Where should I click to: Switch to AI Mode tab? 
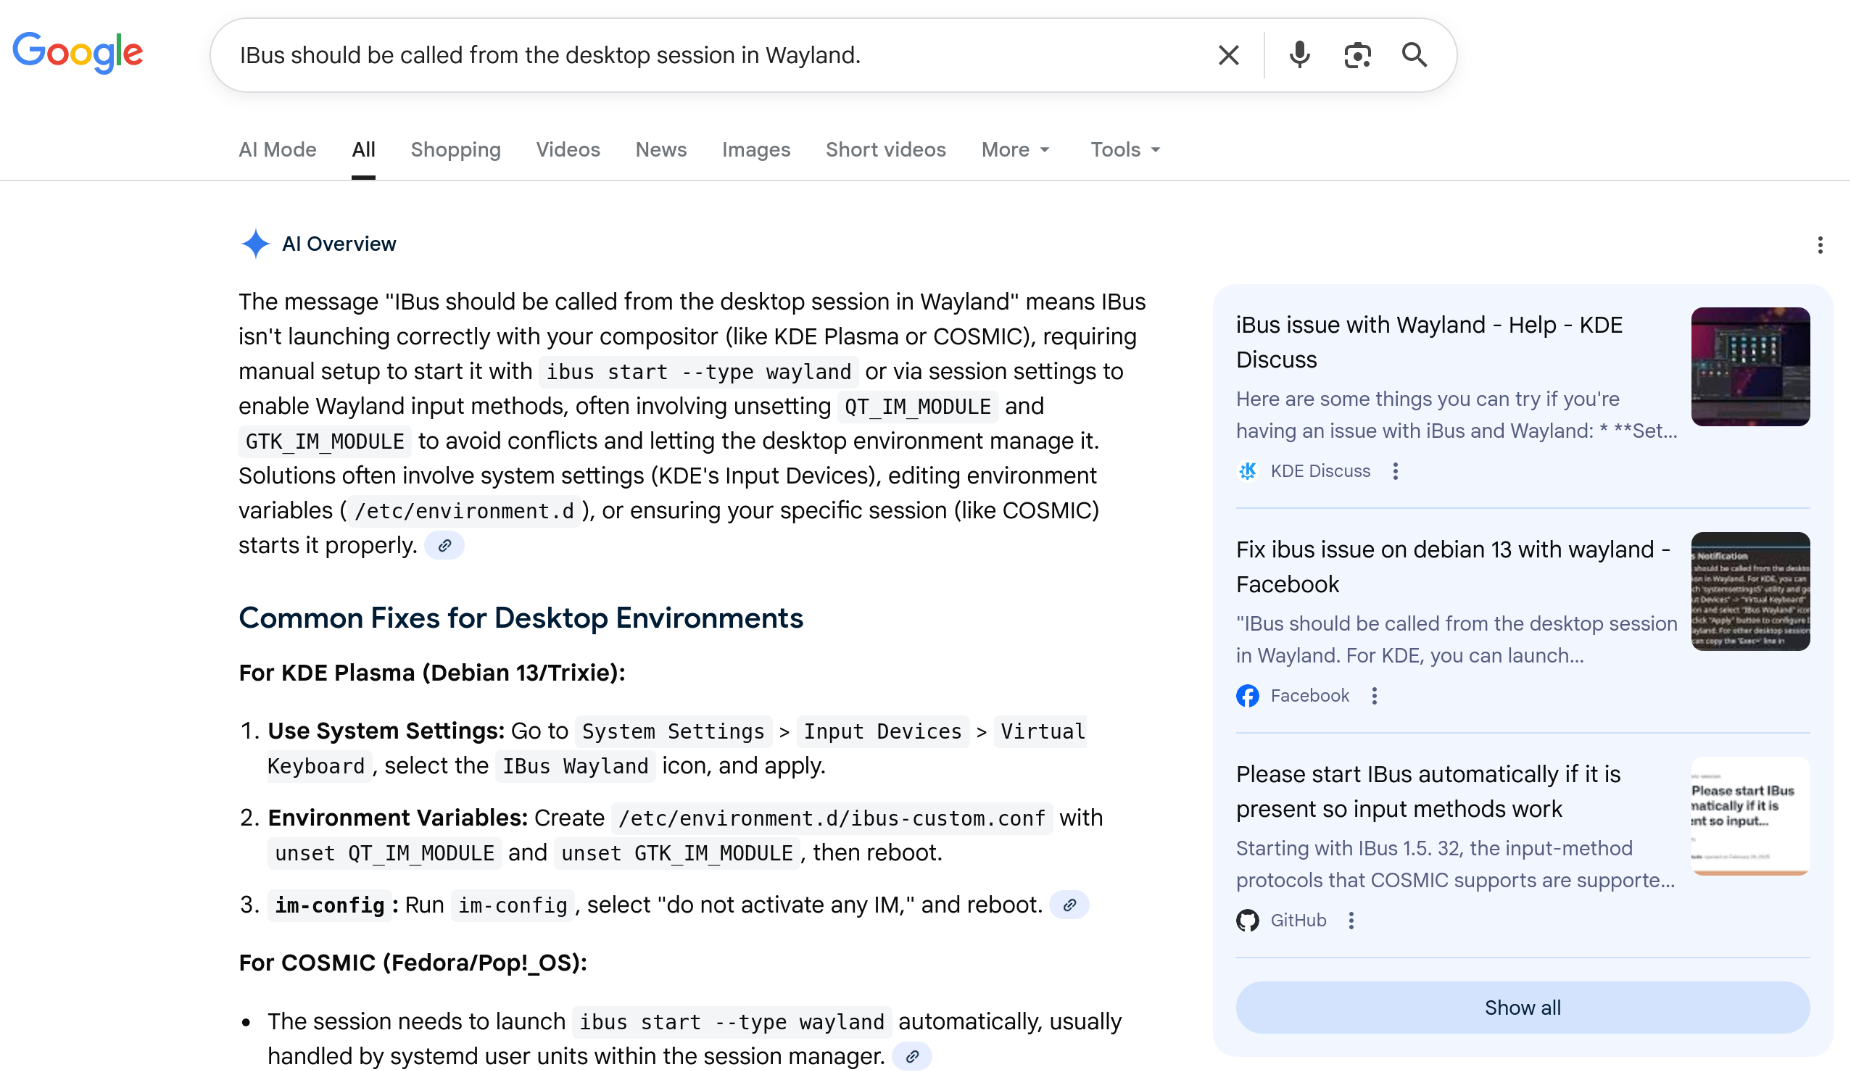click(x=277, y=149)
